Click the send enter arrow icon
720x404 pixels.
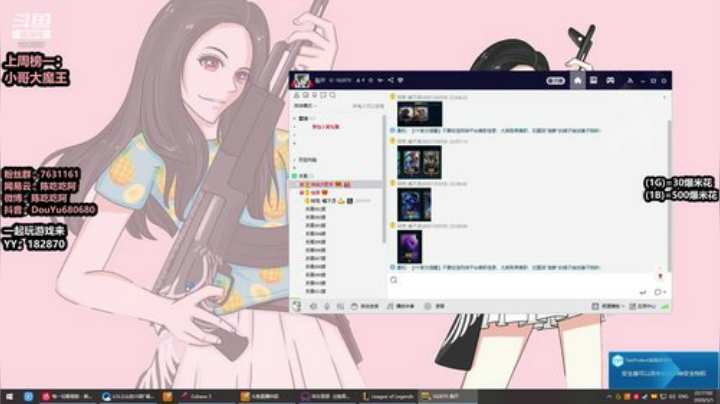643,292
